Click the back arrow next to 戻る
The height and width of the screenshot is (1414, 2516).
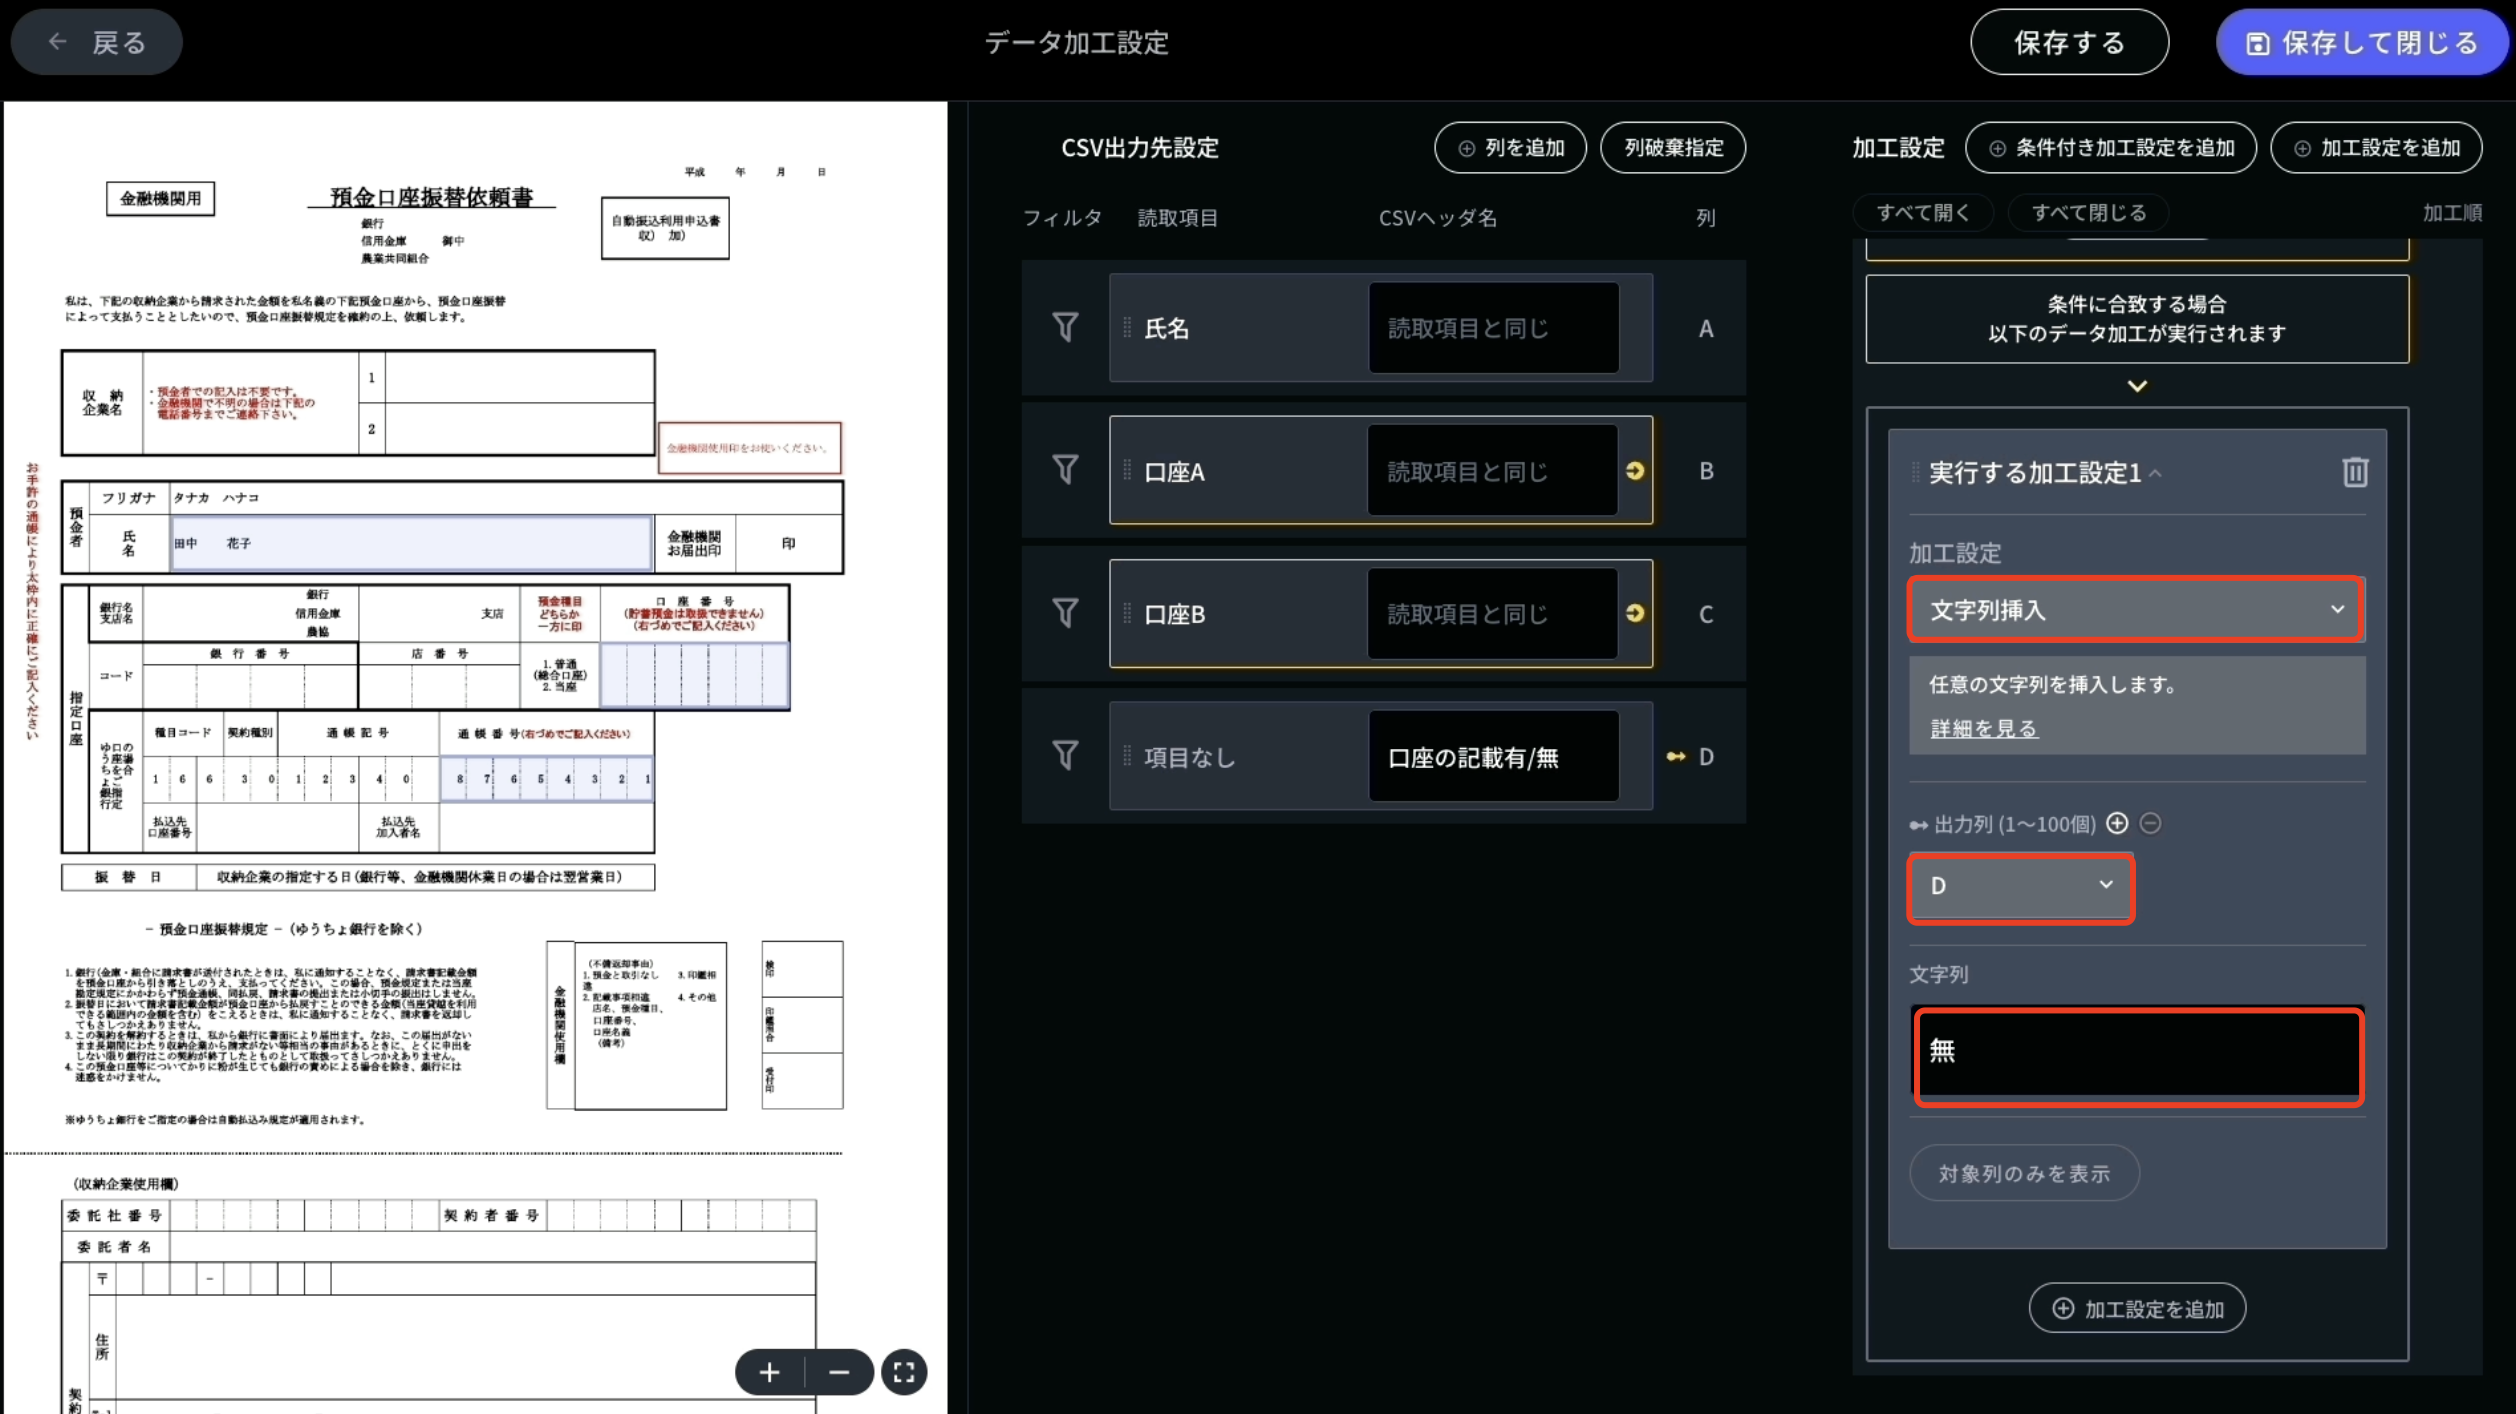click(57, 41)
